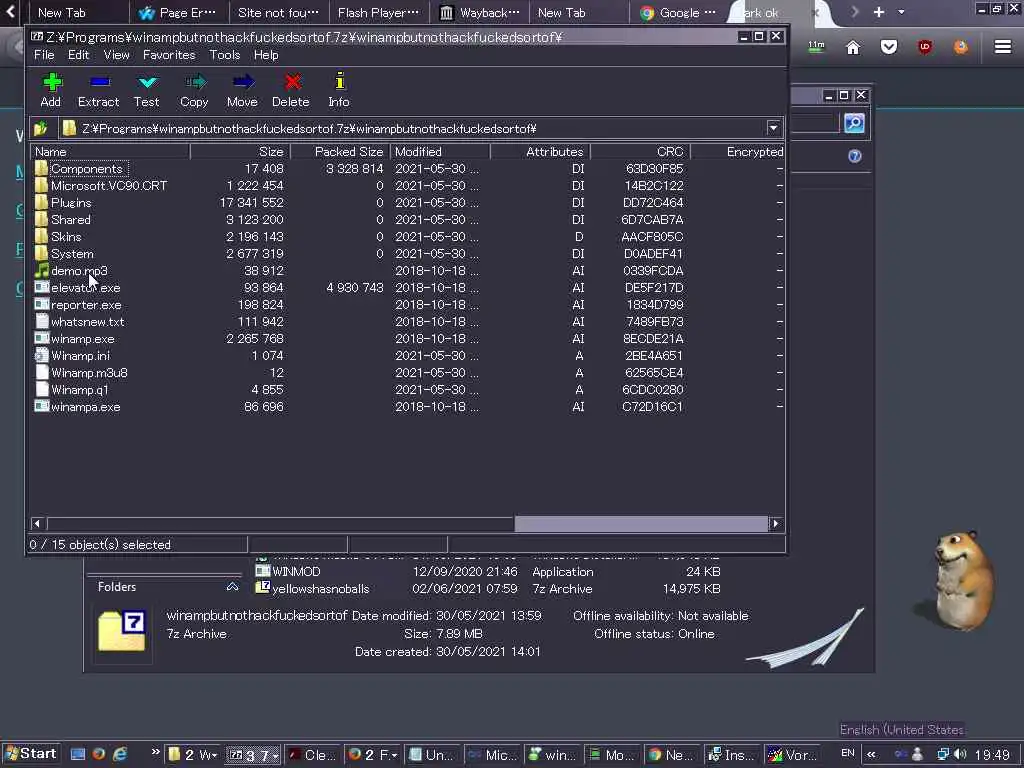Open the Cle... taskbar button
1024x768 pixels.
(312, 755)
